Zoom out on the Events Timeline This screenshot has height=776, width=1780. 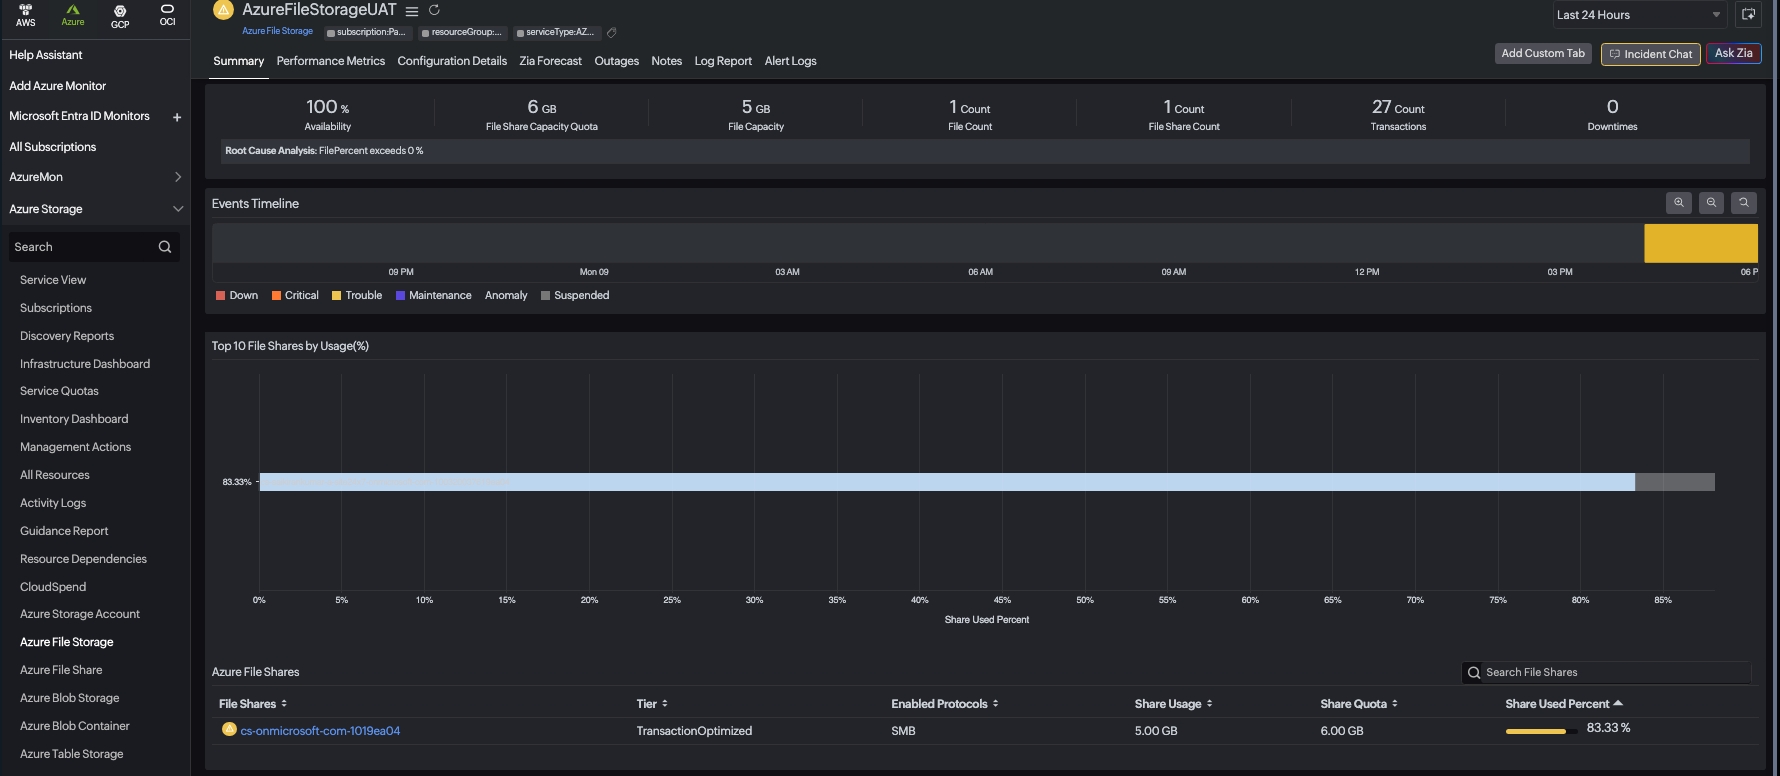[x=1711, y=203]
